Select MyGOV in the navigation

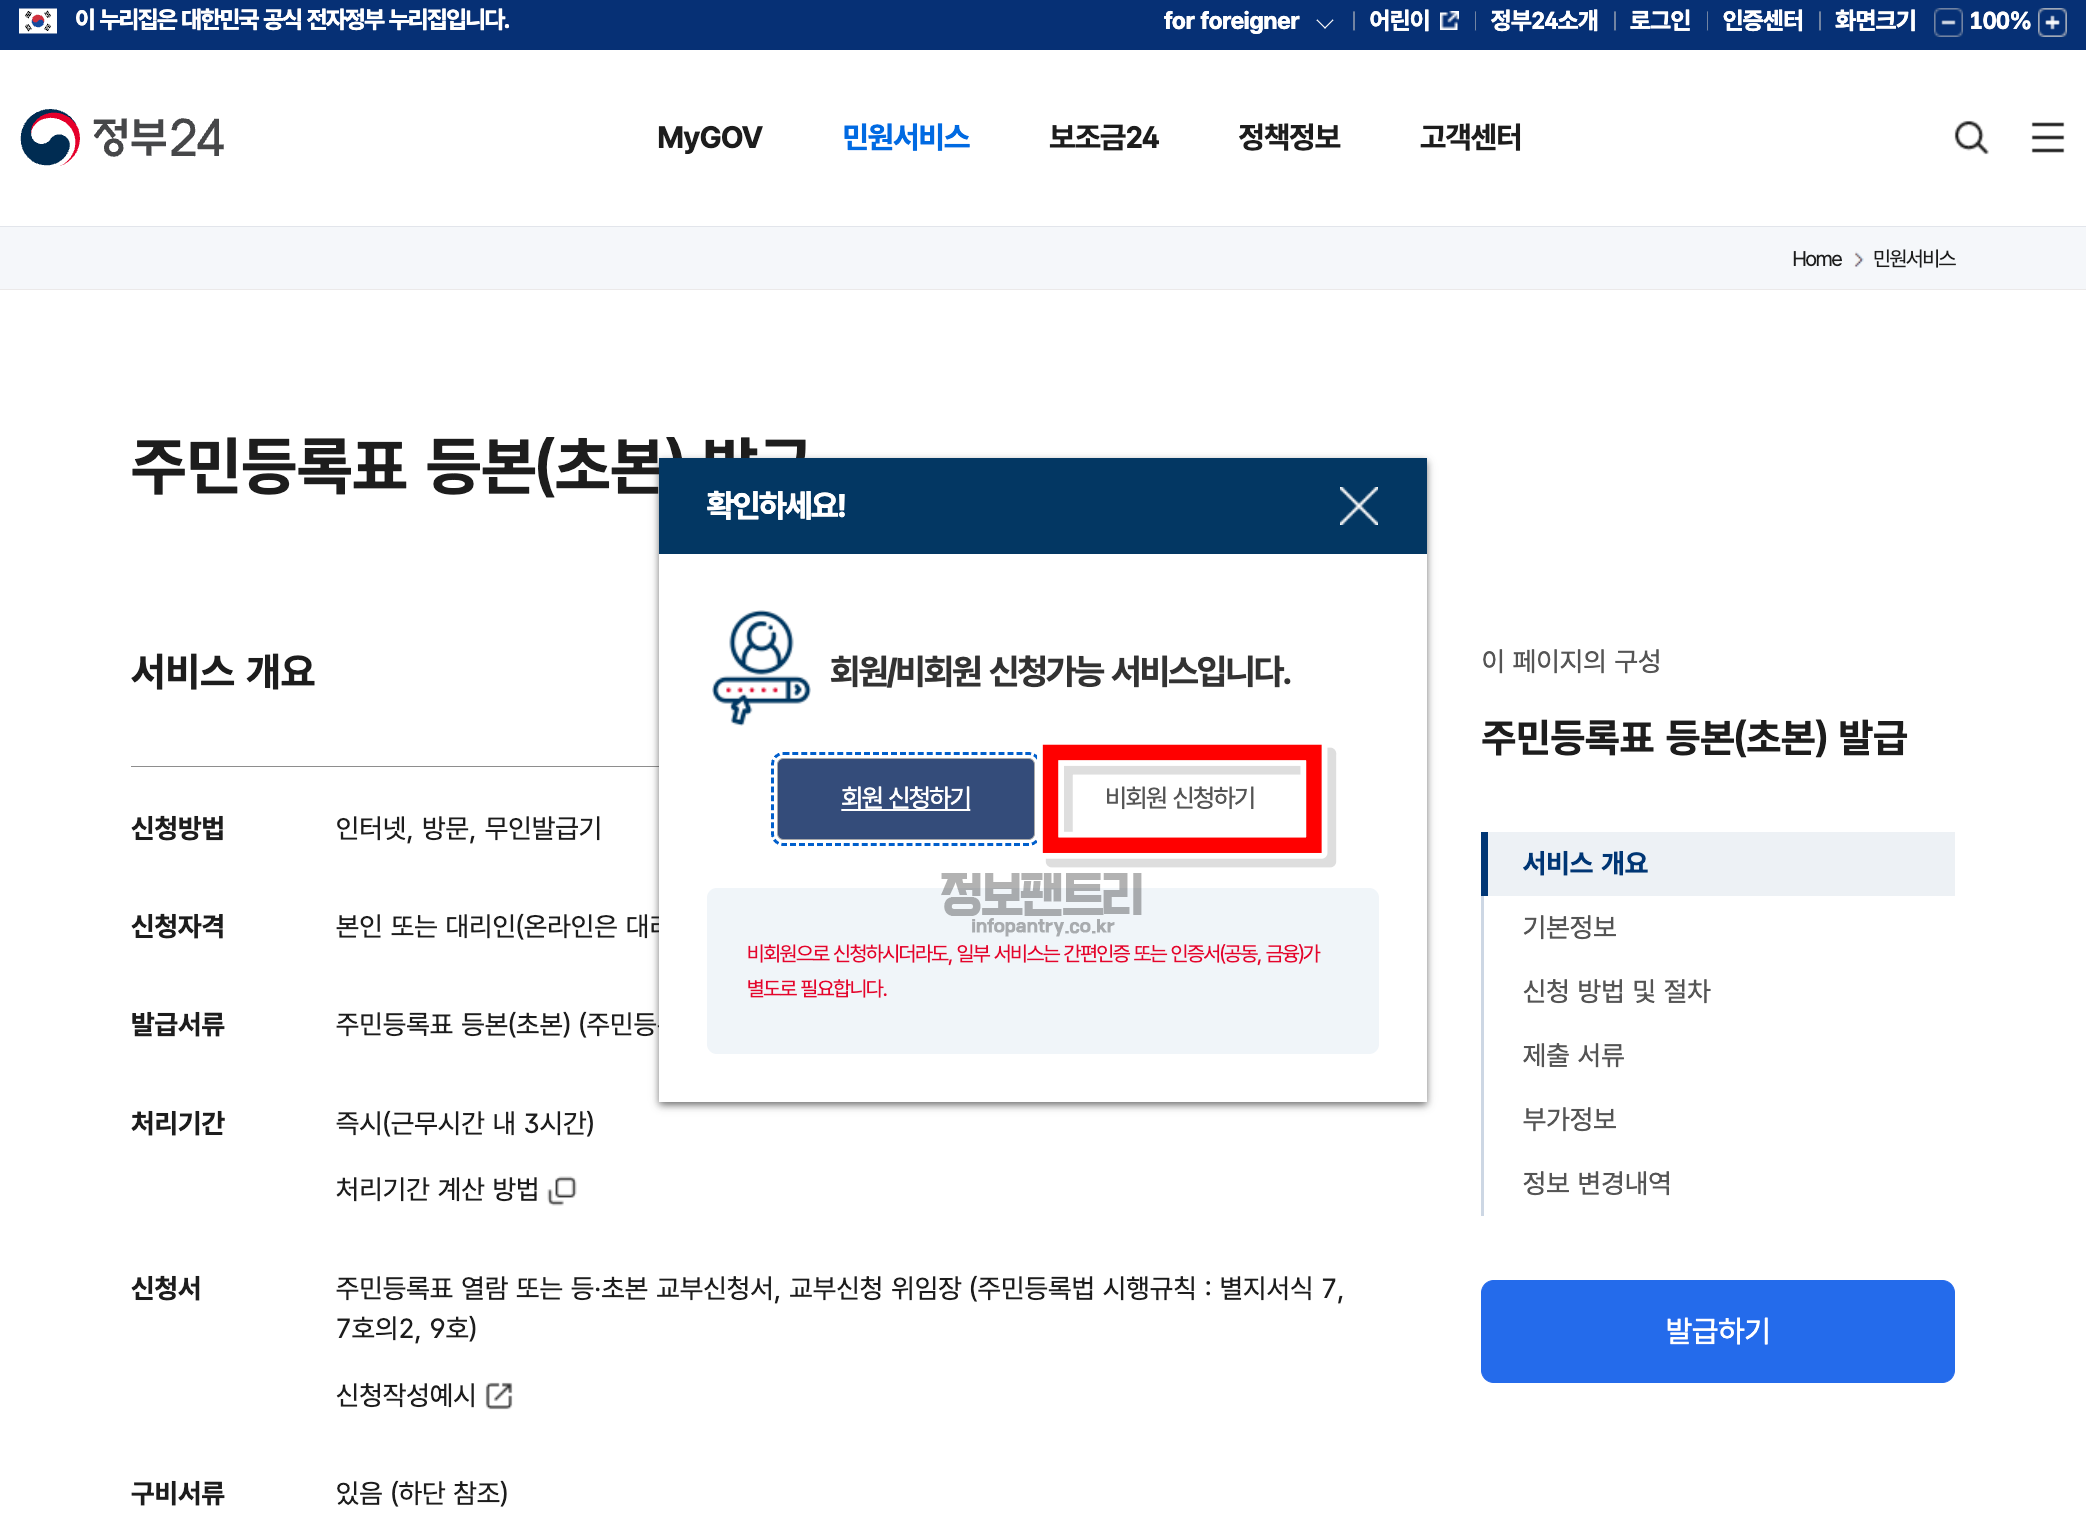pyautogui.click(x=709, y=137)
